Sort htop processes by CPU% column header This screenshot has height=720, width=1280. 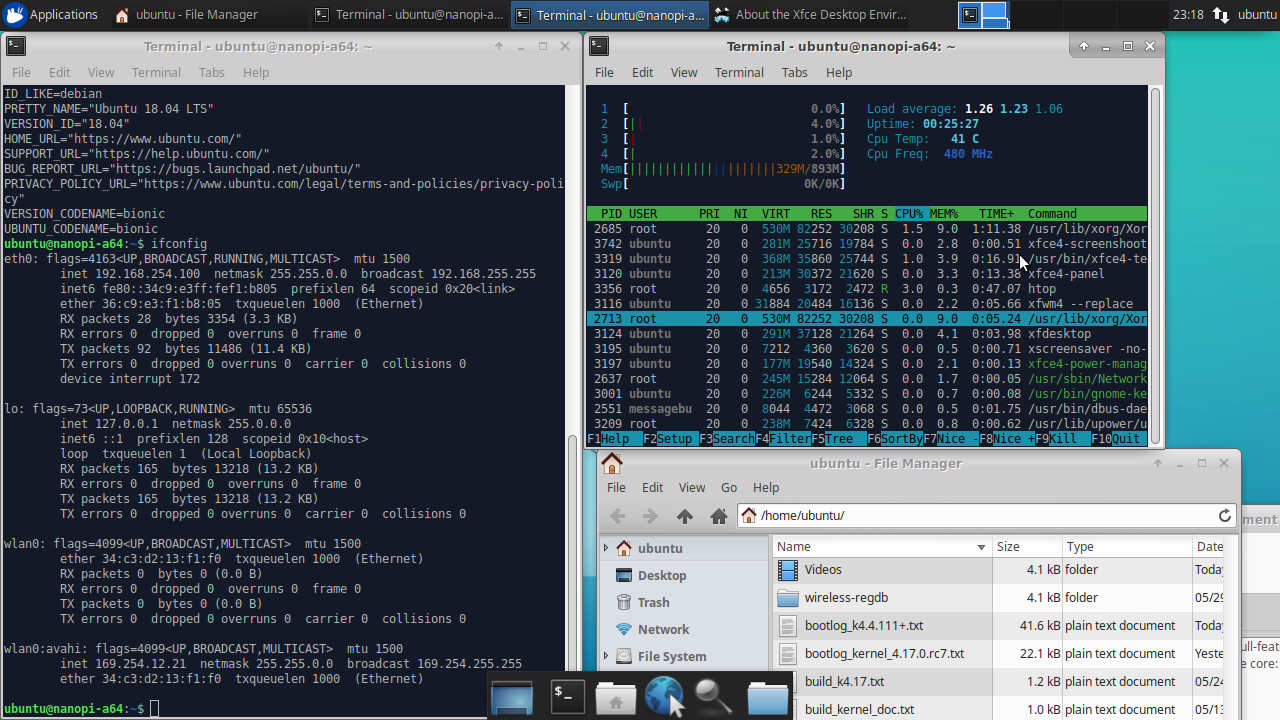tap(909, 213)
